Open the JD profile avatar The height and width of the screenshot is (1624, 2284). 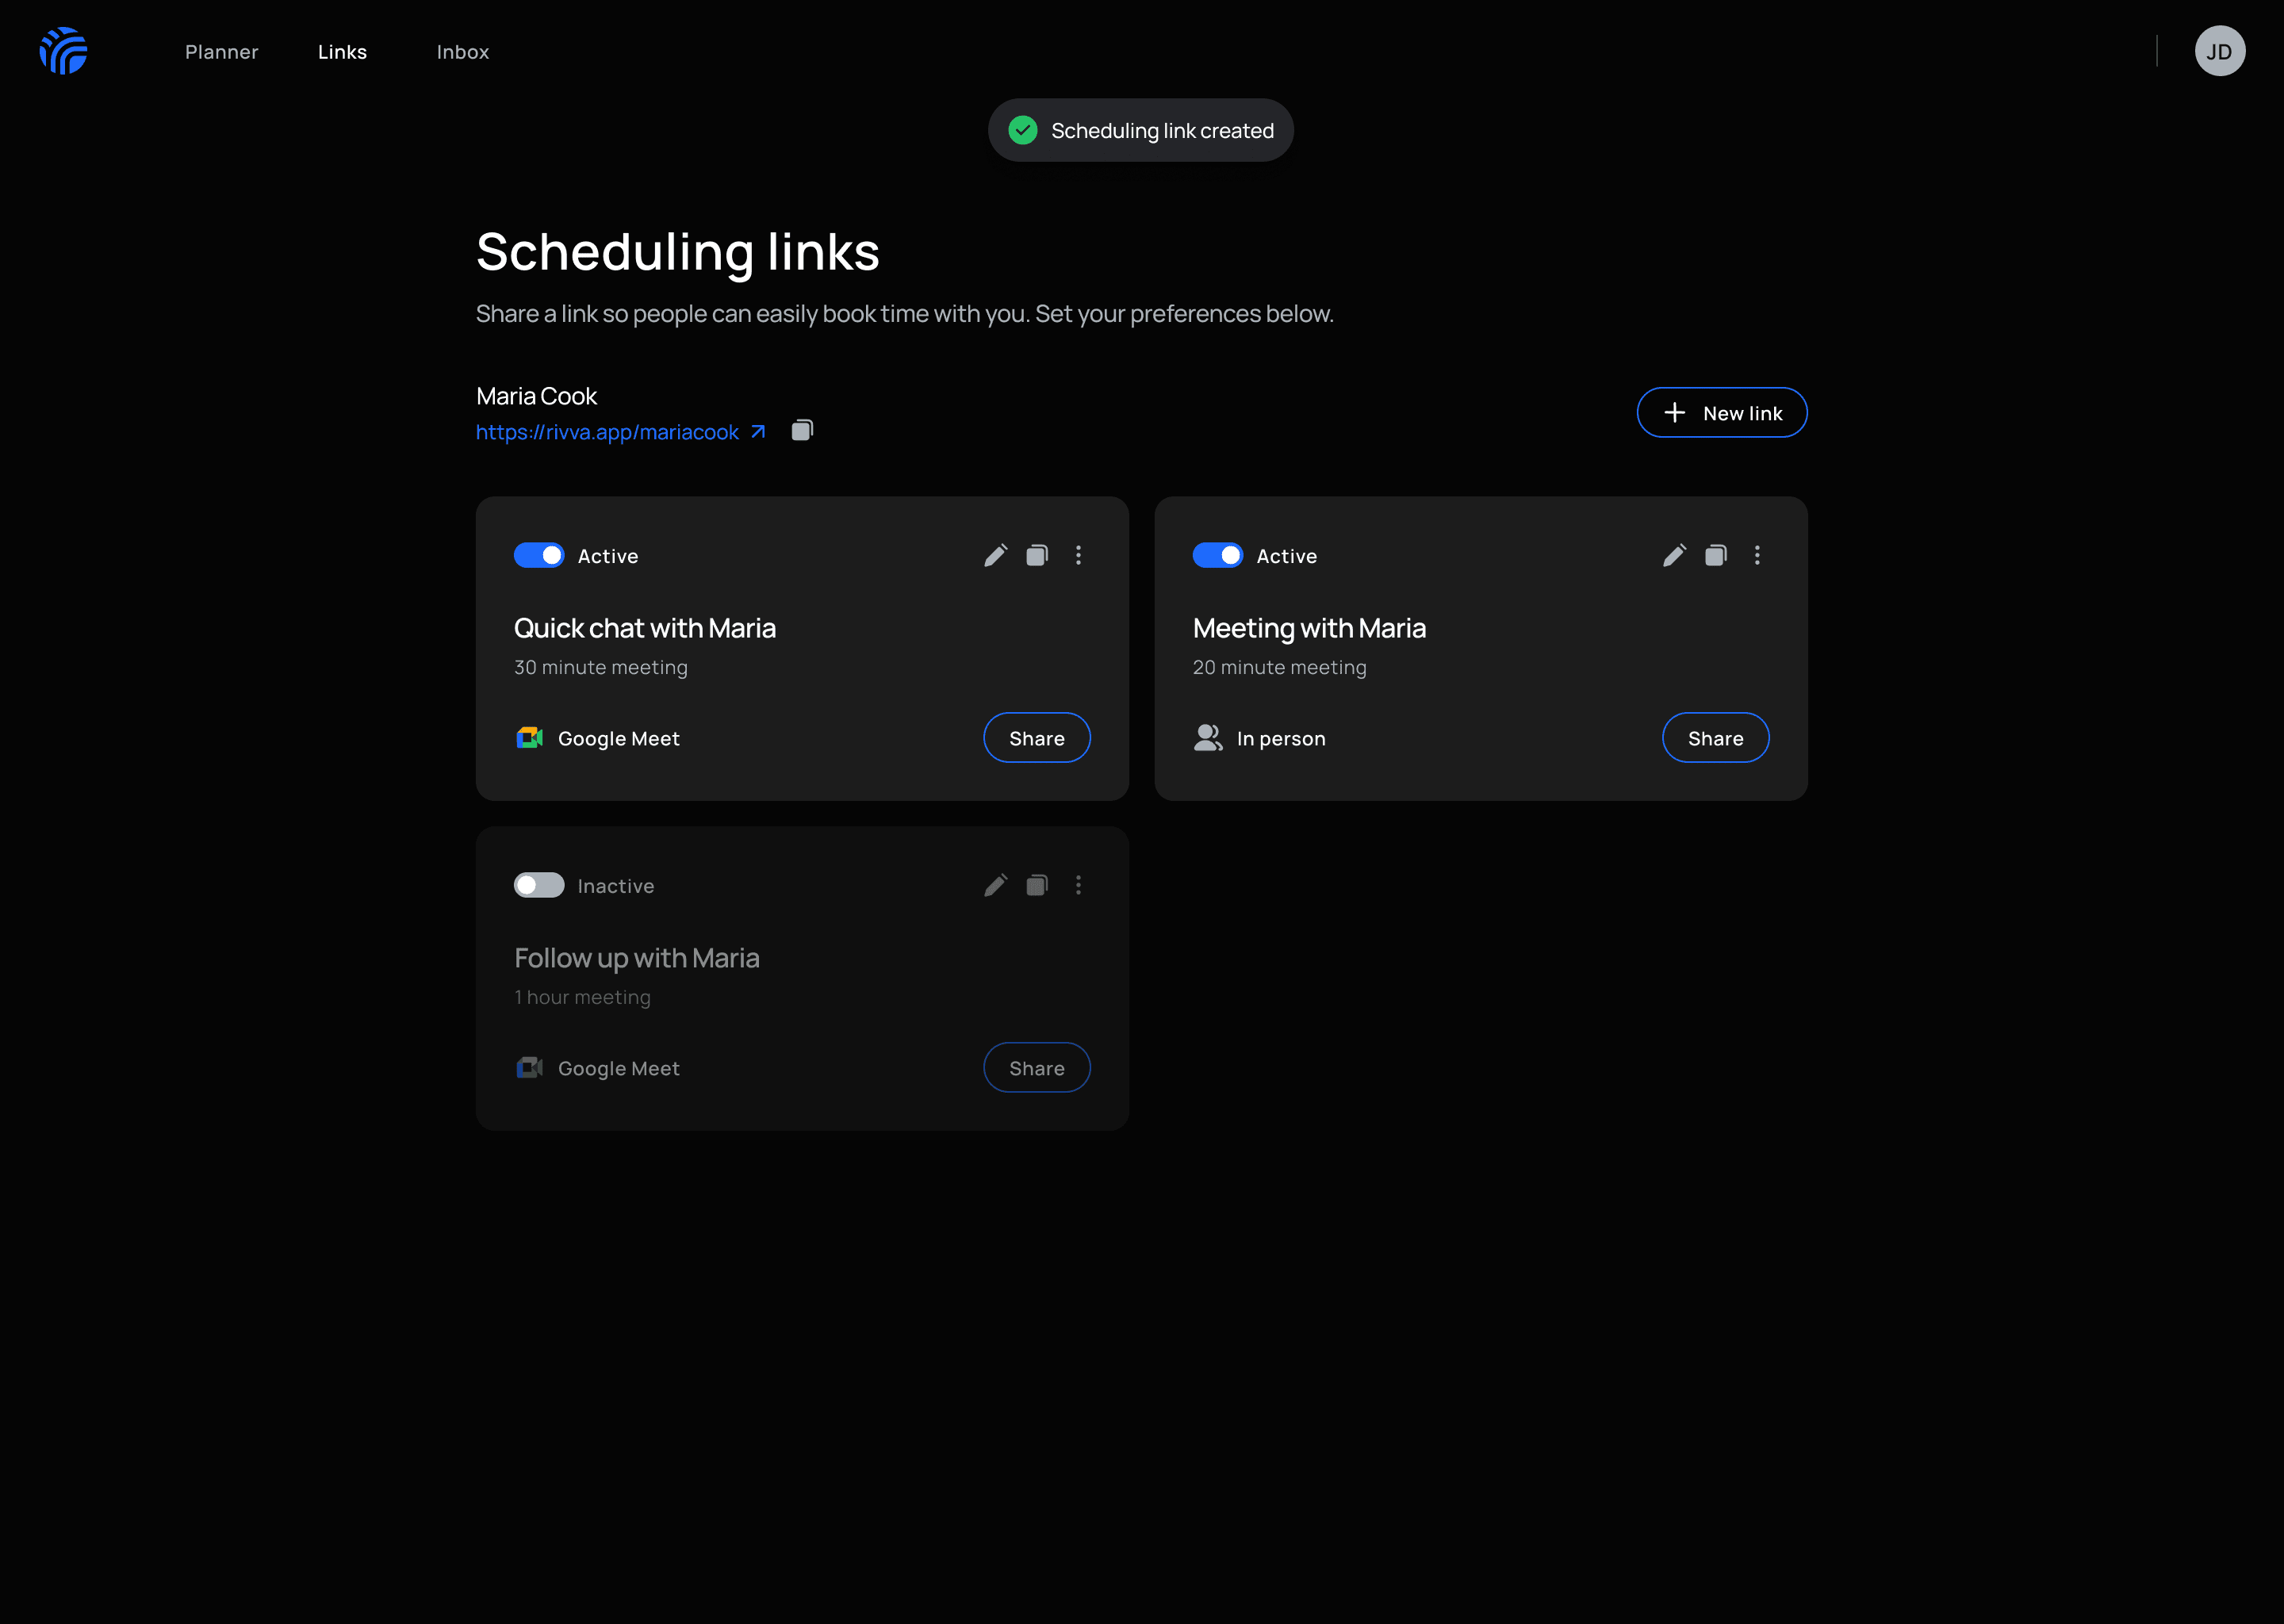click(2220, 51)
